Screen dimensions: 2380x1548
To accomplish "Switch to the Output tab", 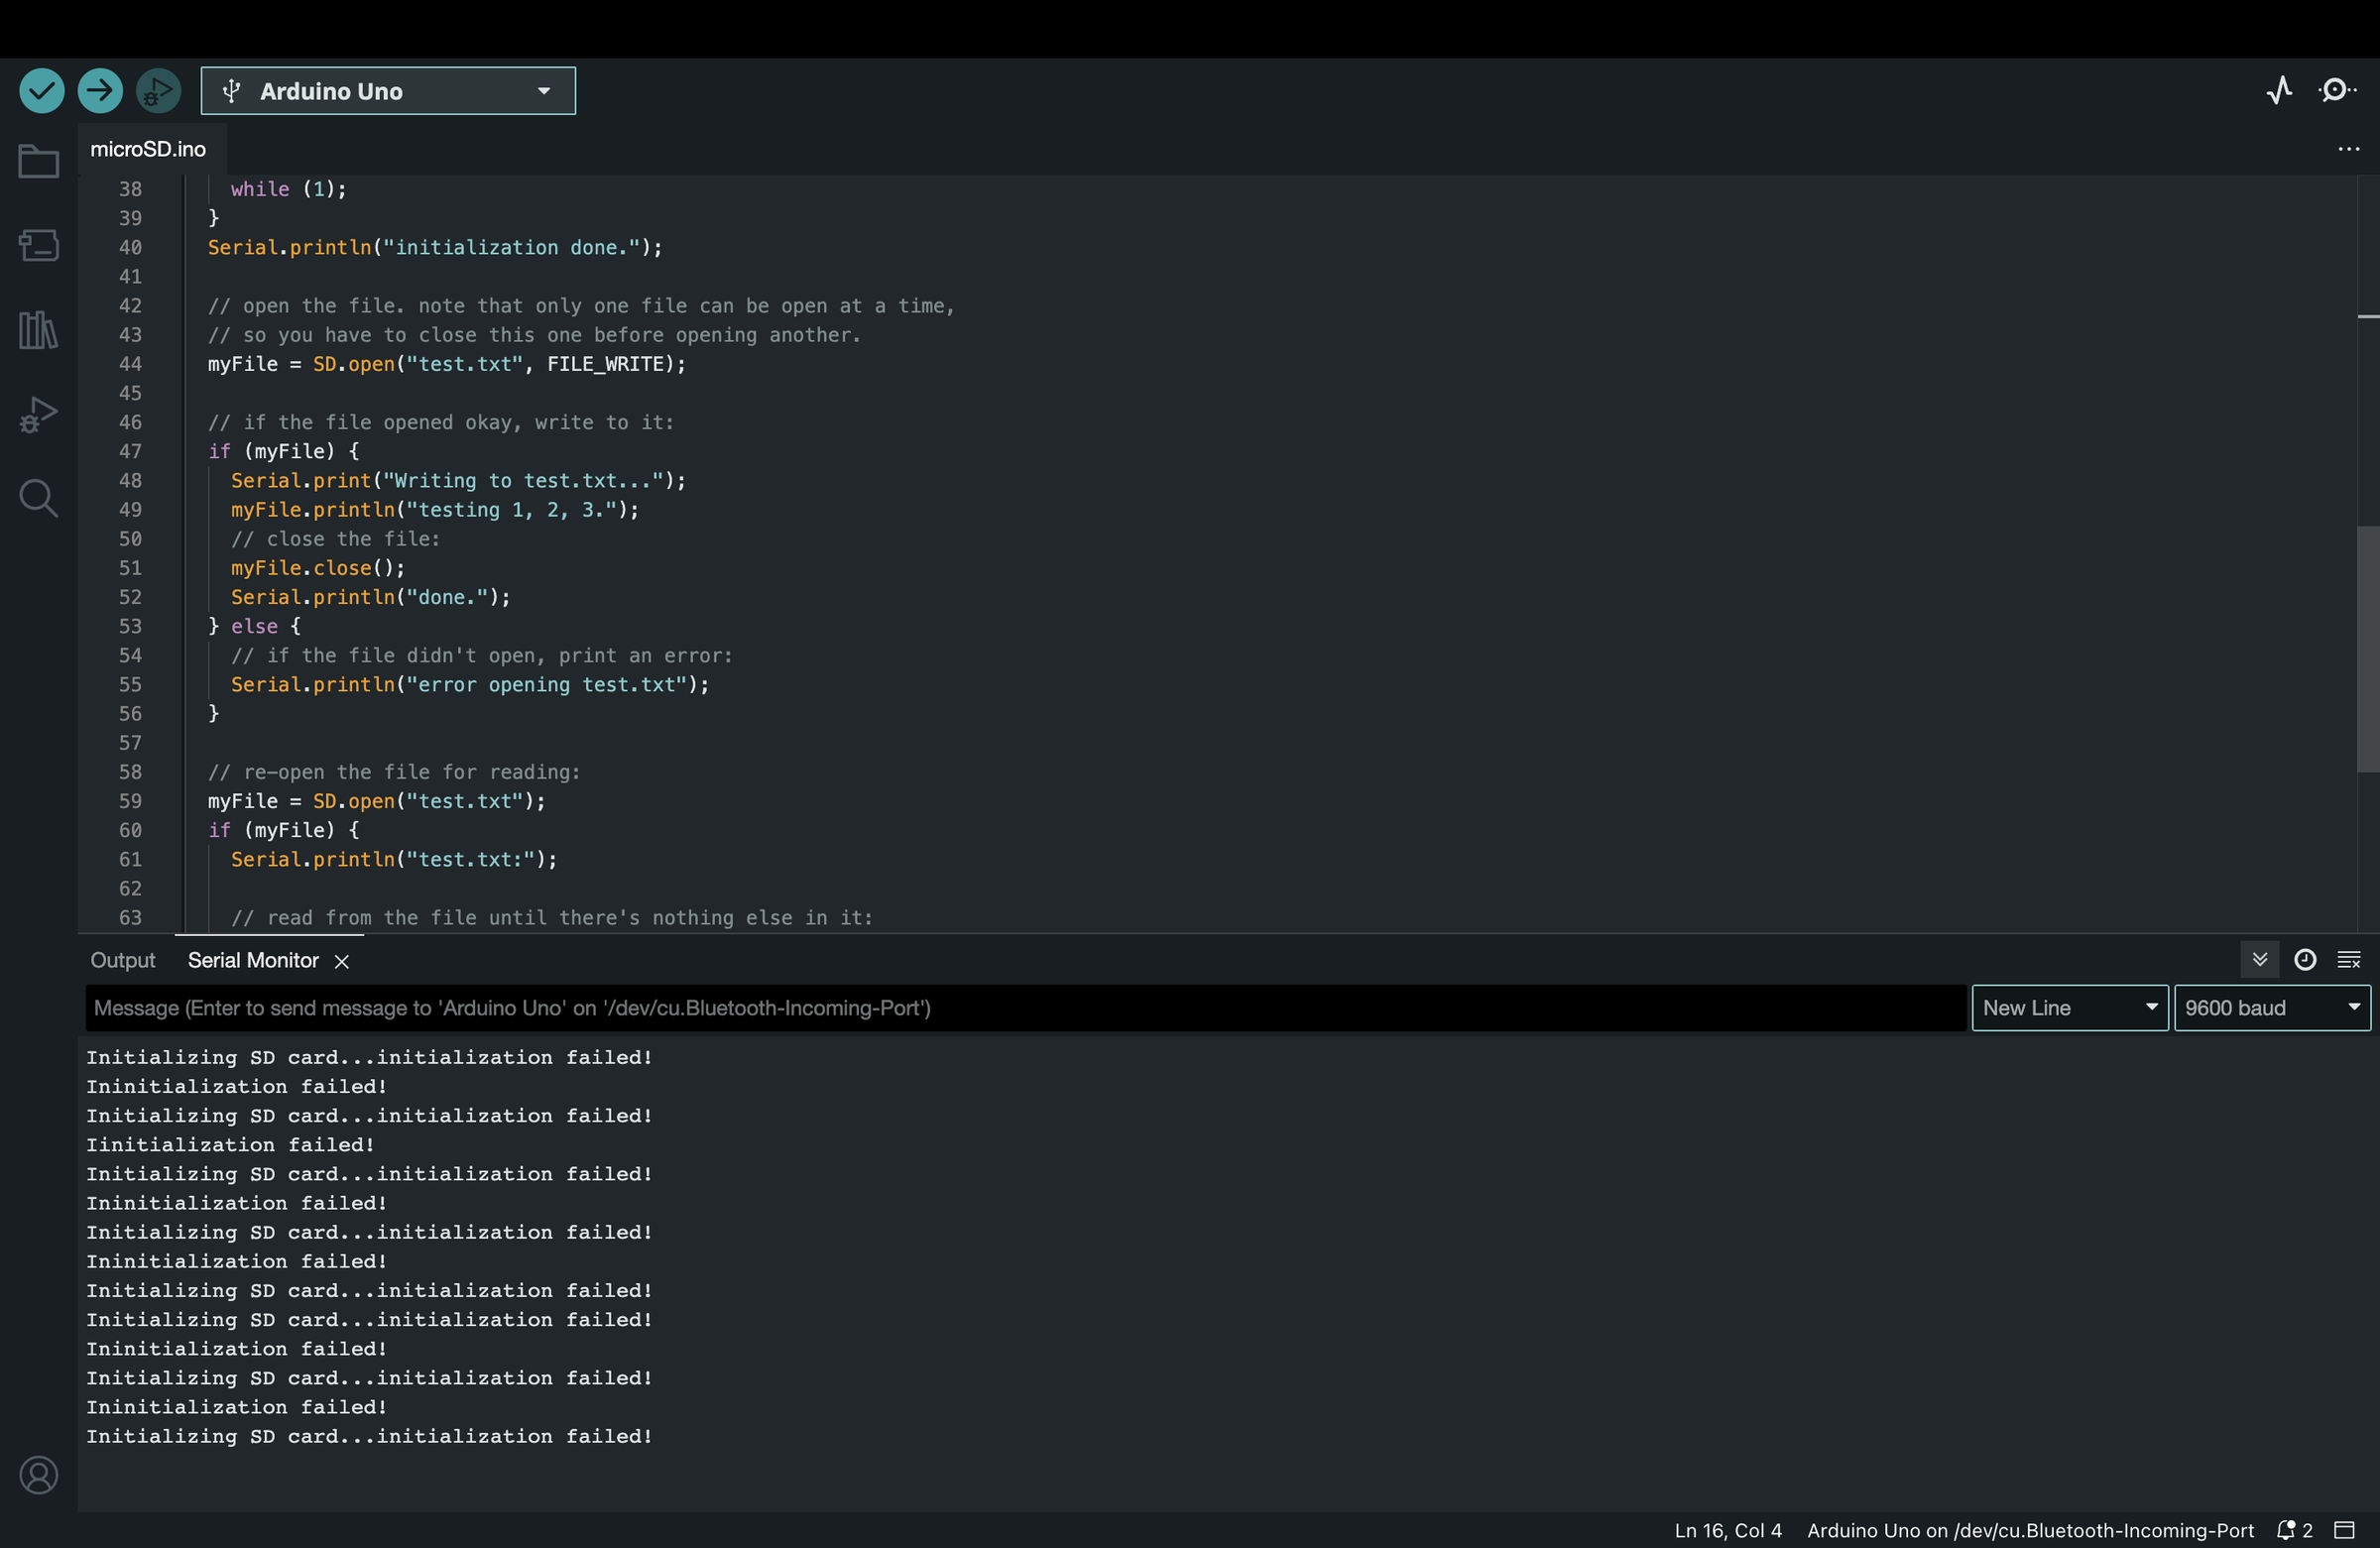I will [123, 960].
